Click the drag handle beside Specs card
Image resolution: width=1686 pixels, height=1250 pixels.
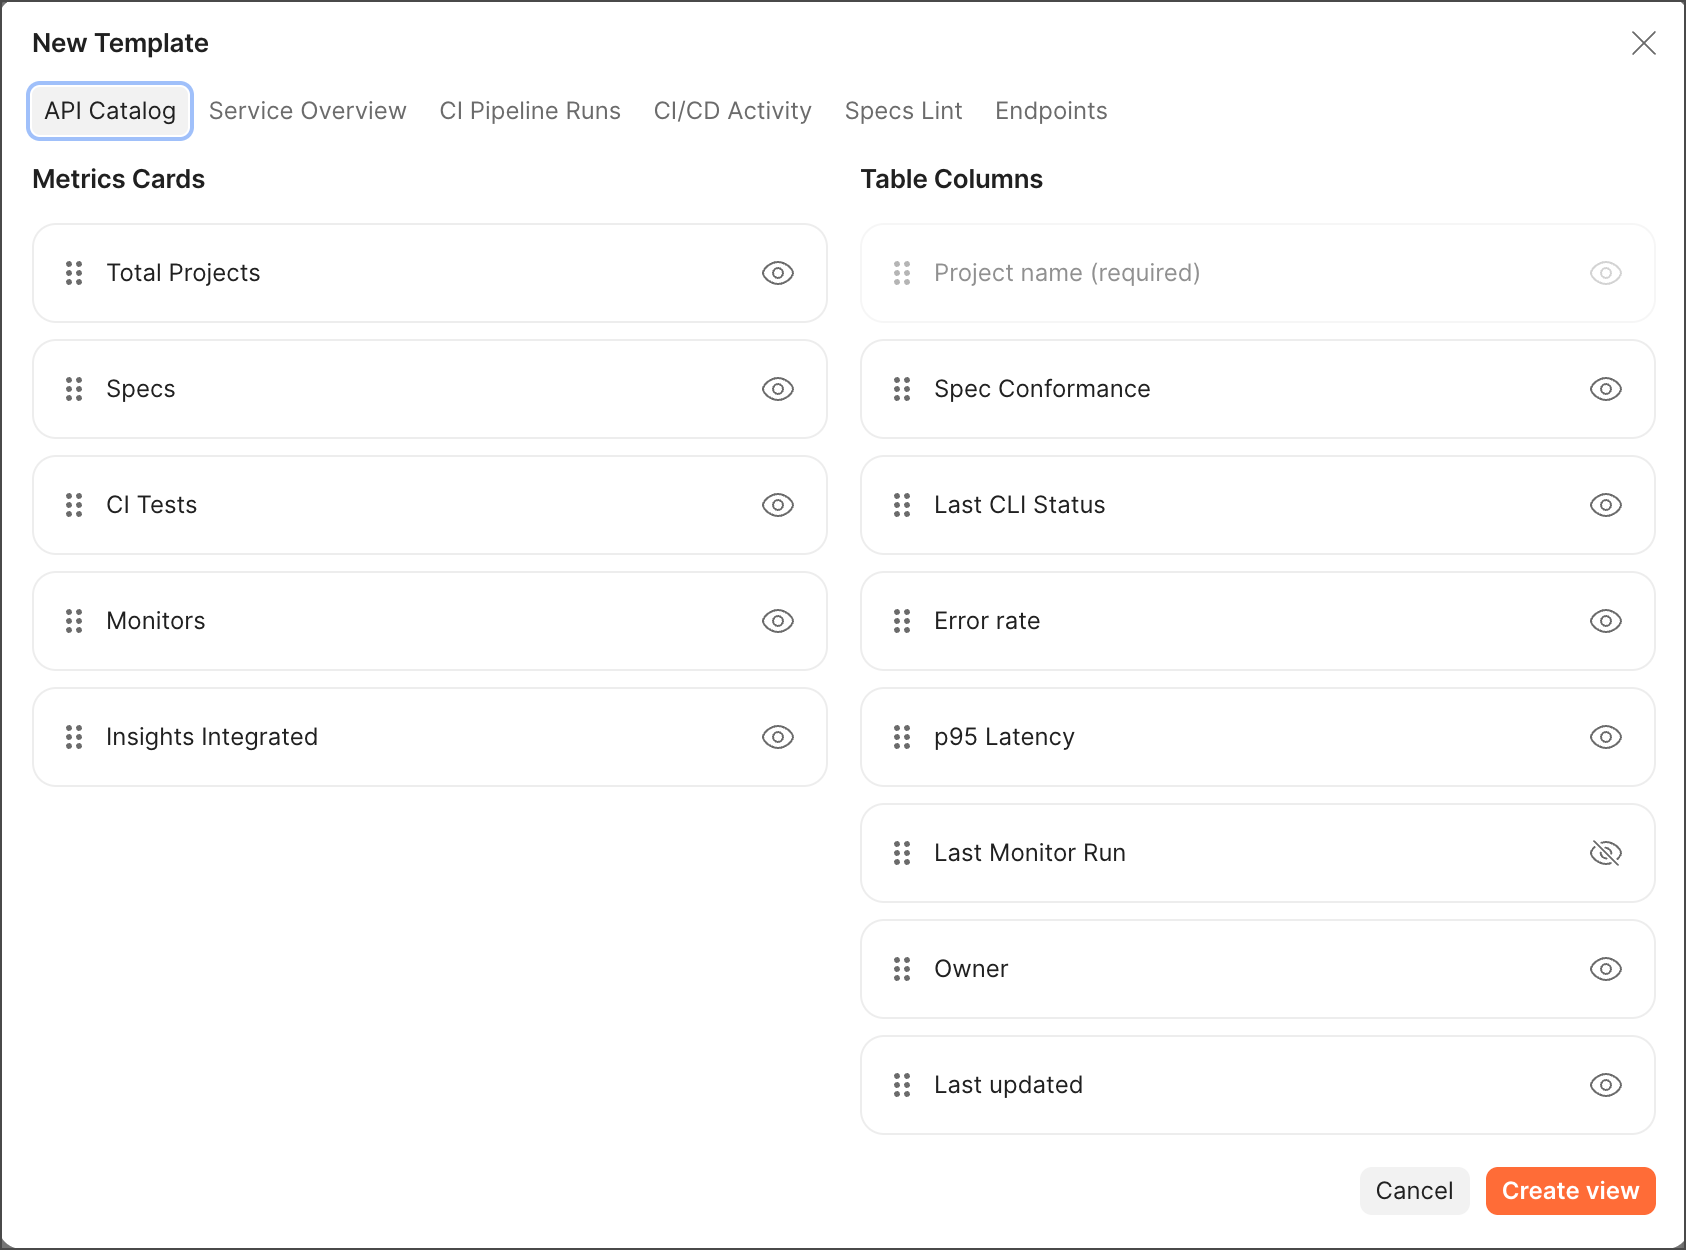click(x=74, y=389)
